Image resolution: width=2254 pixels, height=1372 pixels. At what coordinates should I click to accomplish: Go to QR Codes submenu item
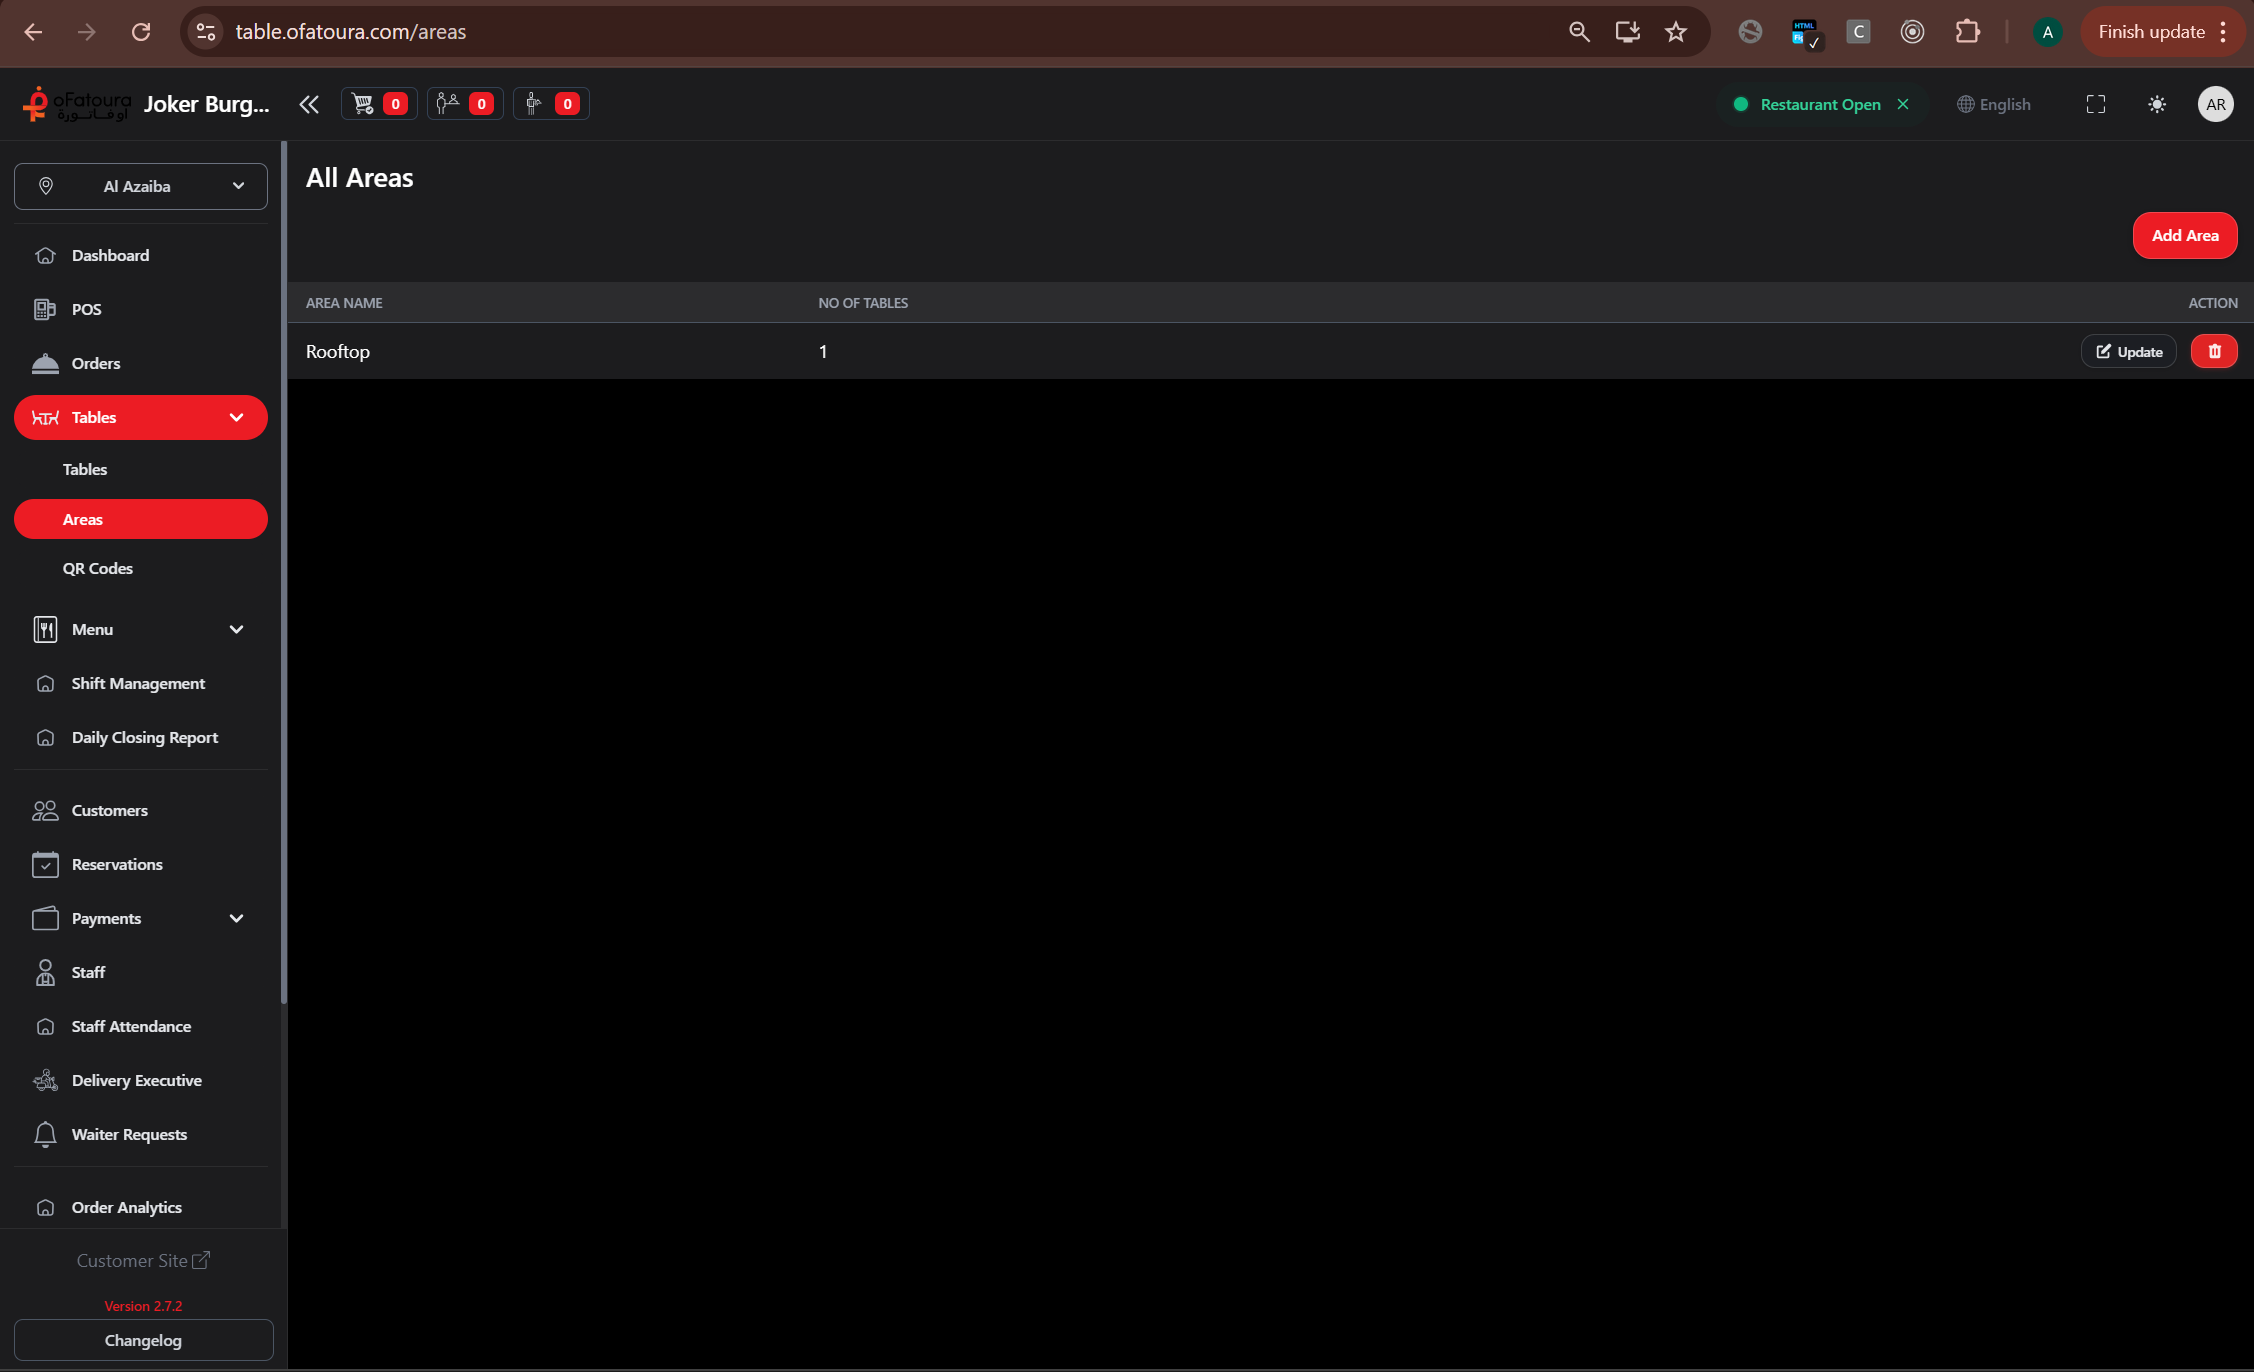tap(98, 568)
